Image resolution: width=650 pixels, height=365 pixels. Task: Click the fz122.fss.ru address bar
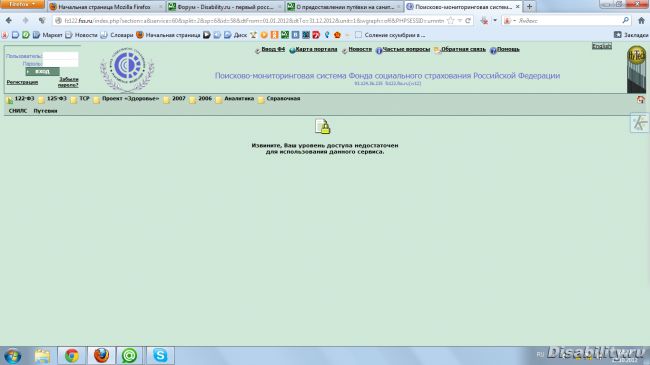(x=253, y=20)
